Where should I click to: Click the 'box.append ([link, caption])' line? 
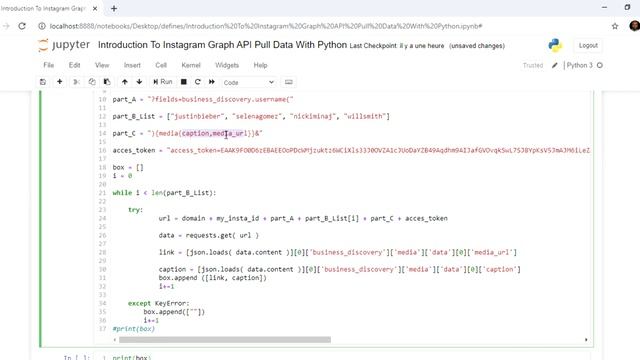[213, 278]
